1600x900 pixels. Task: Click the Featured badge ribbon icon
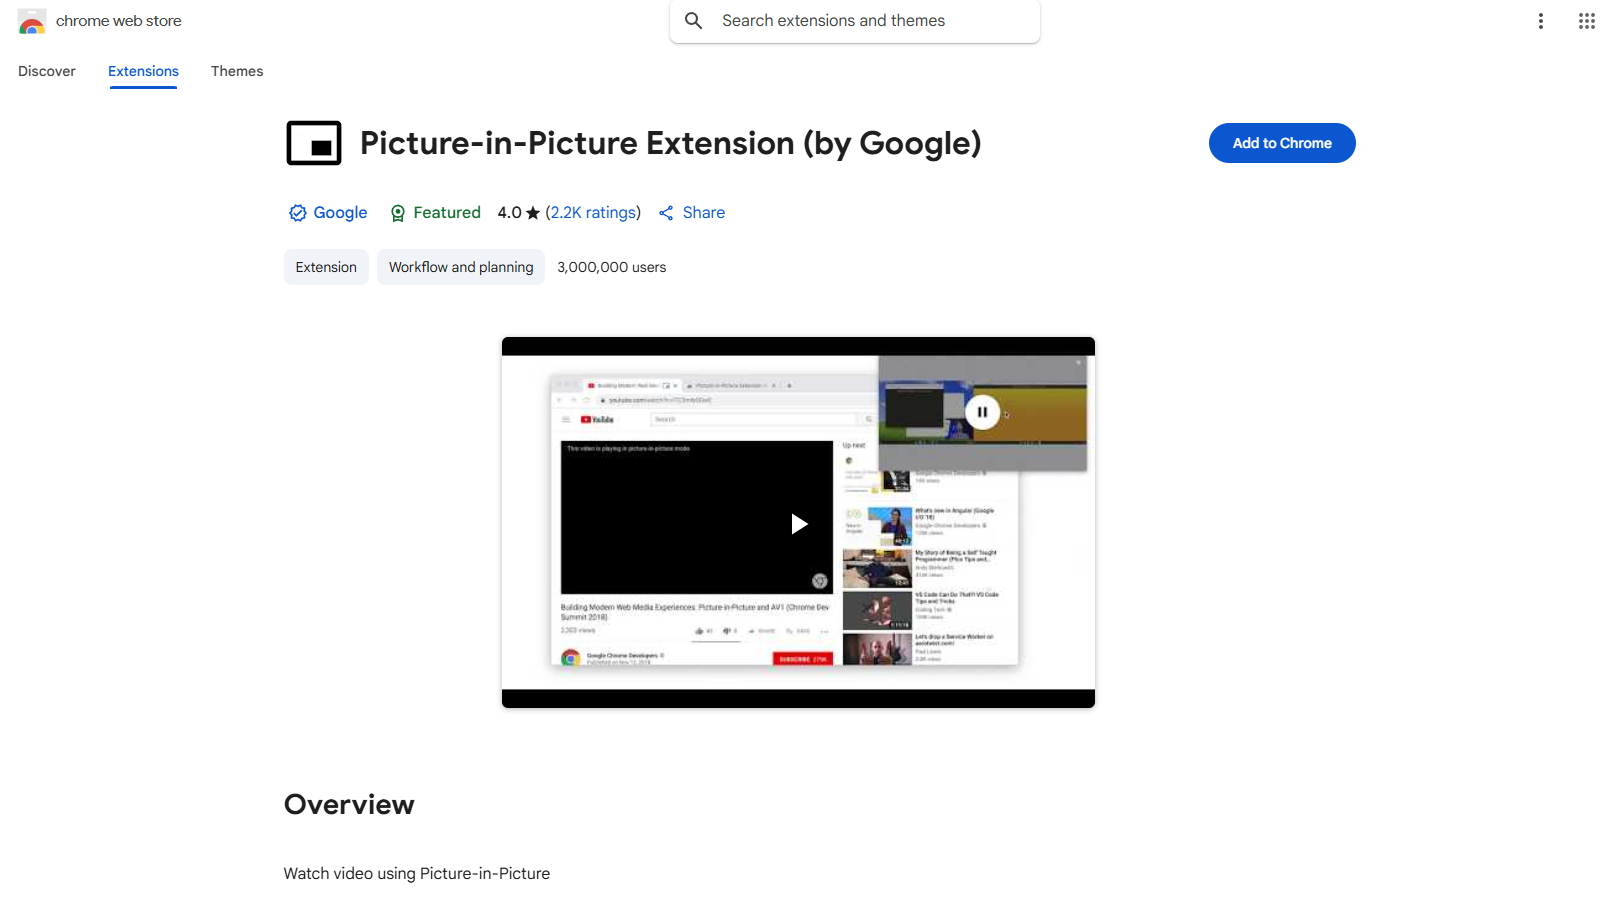click(397, 212)
